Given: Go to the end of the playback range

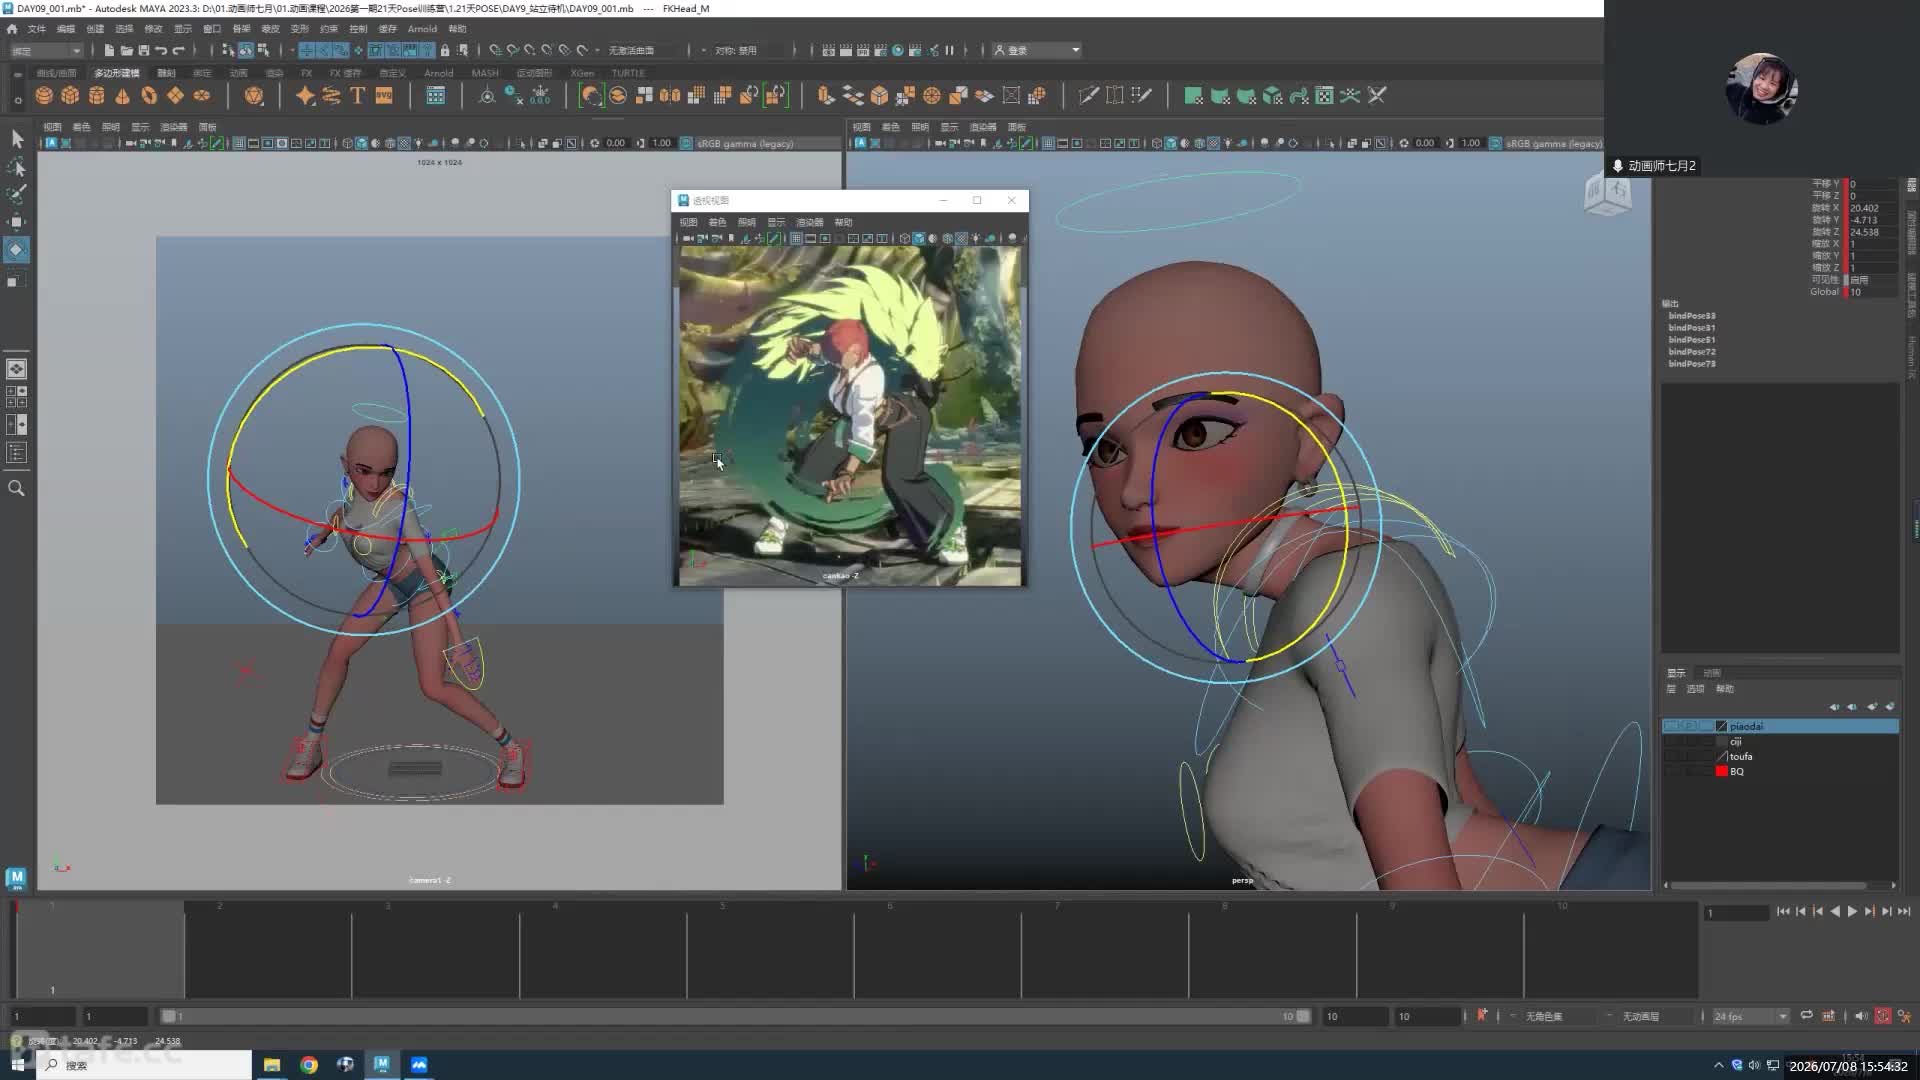Looking at the screenshot, I should (x=1904, y=911).
